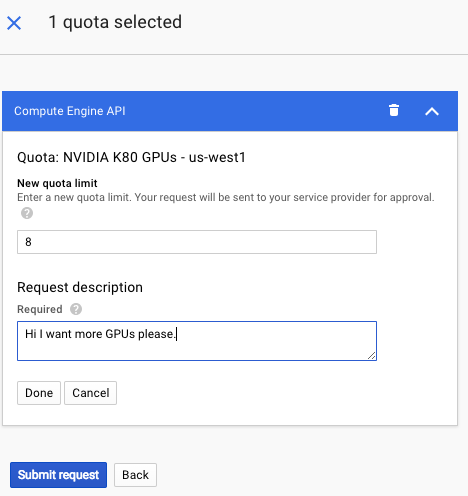This screenshot has height=496, width=468.
Task: Click the 'Required' label text
Action: [x=40, y=309]
